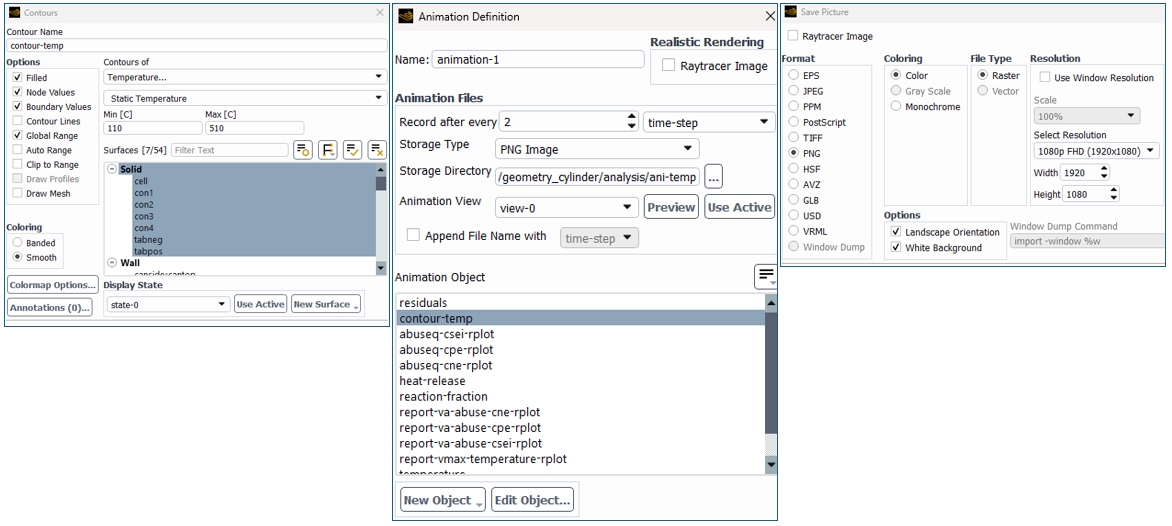Image resolution: width=1172 pixels, height=526 pixels.
Task: Toggle the Boundary Values checkbox
Action: (17, 107)
